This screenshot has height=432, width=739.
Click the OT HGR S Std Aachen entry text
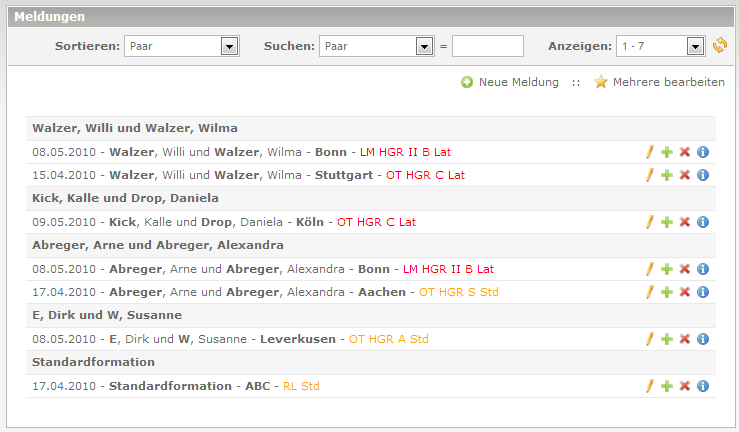(458, 292)
